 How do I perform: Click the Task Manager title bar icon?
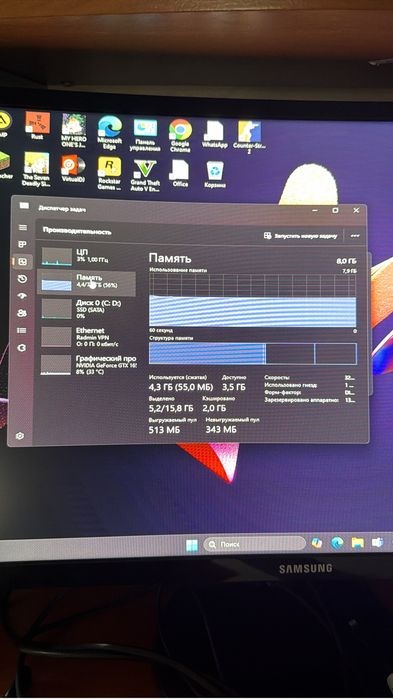(x=24, y=206)
